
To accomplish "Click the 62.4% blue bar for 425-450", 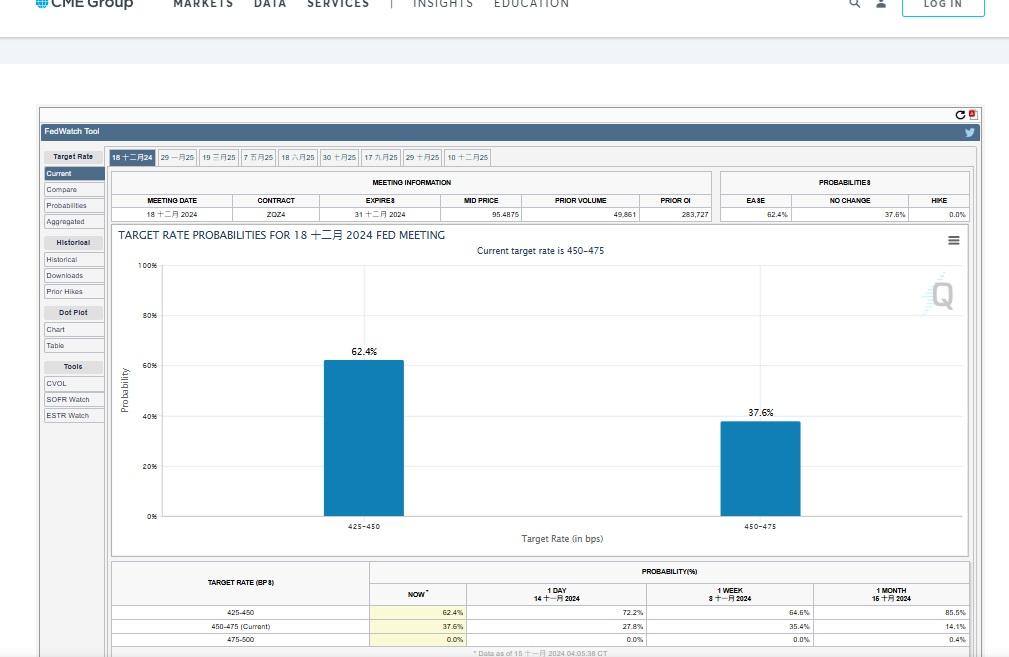I will click(x=364, y=438).
